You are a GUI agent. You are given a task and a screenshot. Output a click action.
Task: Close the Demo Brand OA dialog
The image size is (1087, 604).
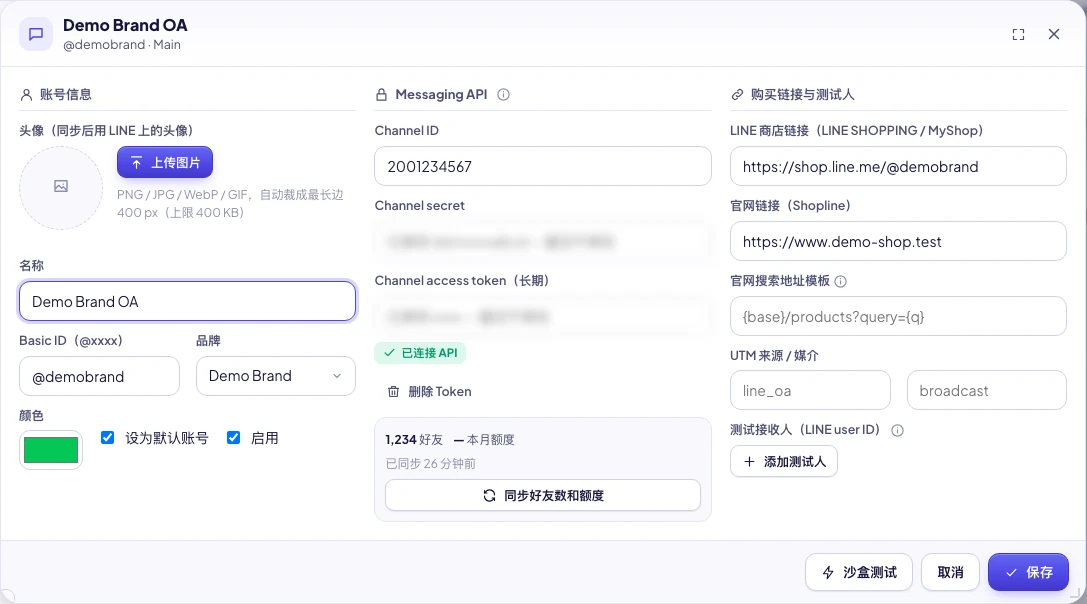pyautogui.click(x=1054, y=34)
